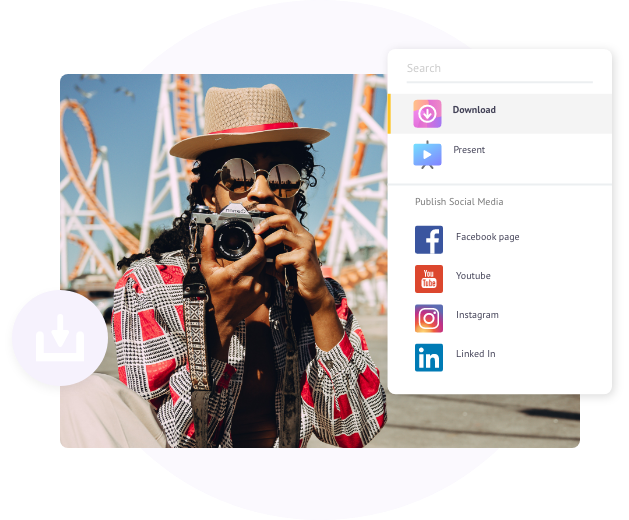Click the pink Download arrow icon
The image size is (629, 520).
pos(427,113)
